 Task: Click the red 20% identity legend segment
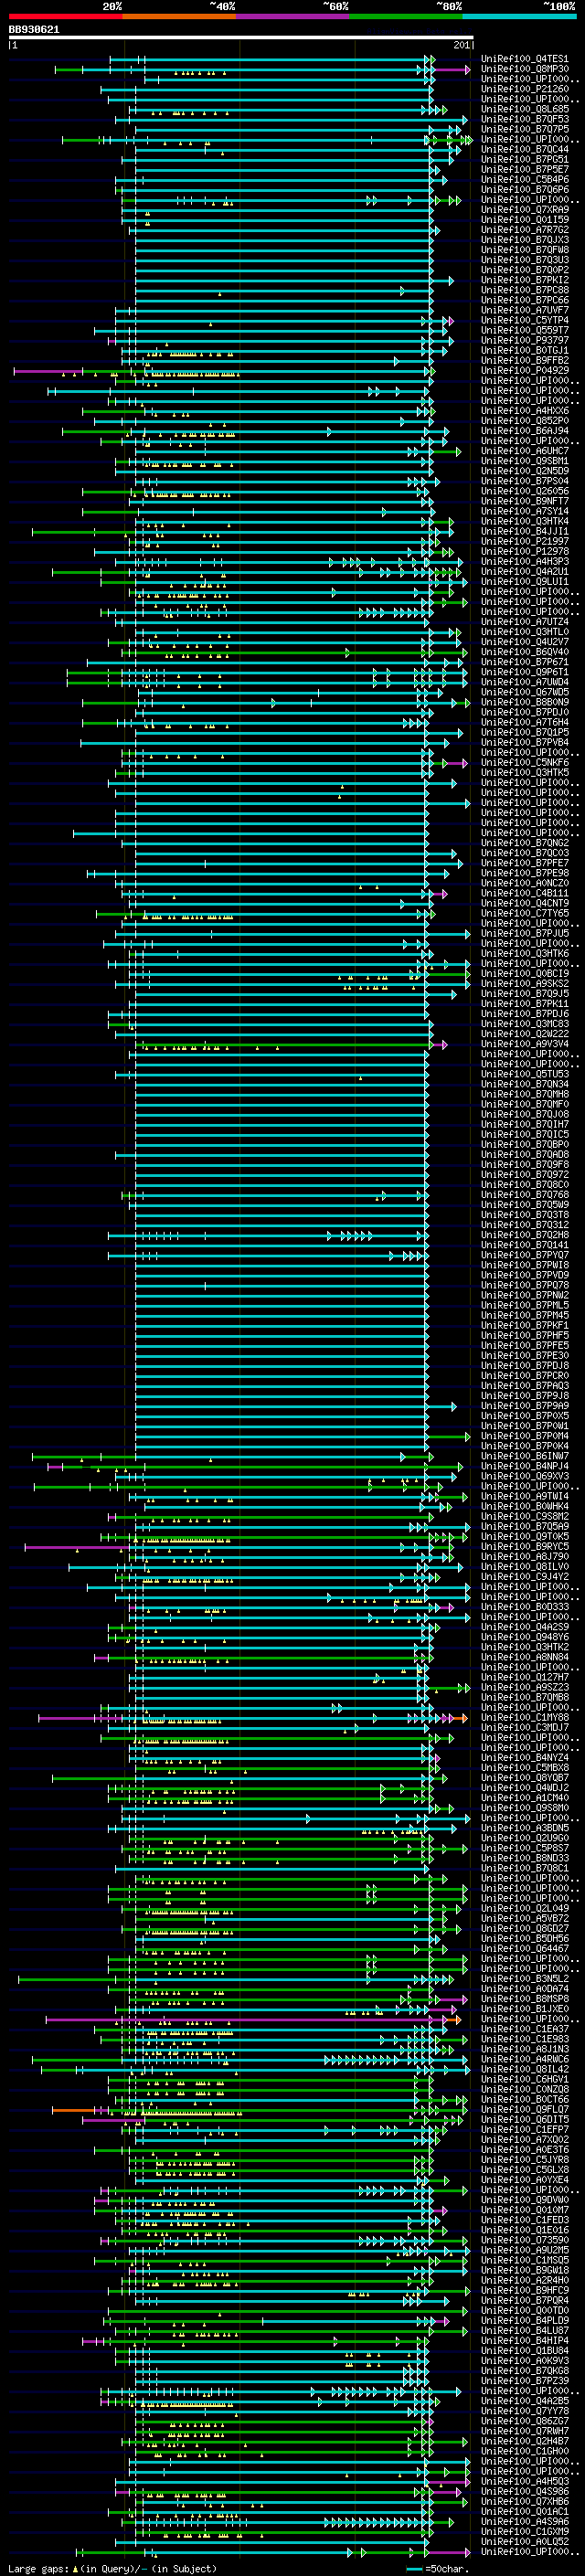(66, 17)
